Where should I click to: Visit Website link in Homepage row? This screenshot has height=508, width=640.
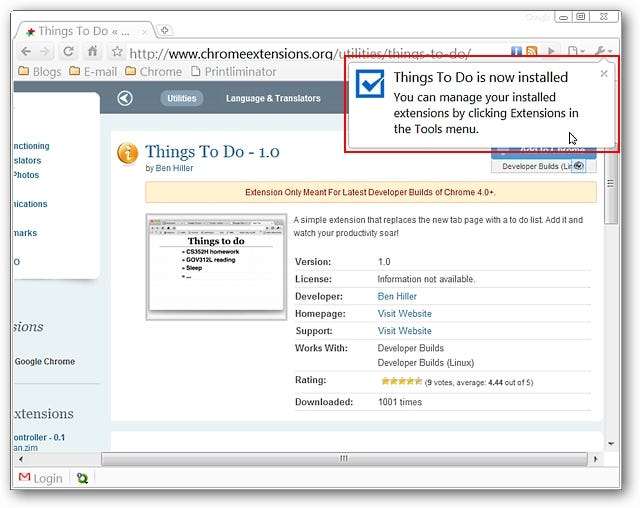pos(404,314)
